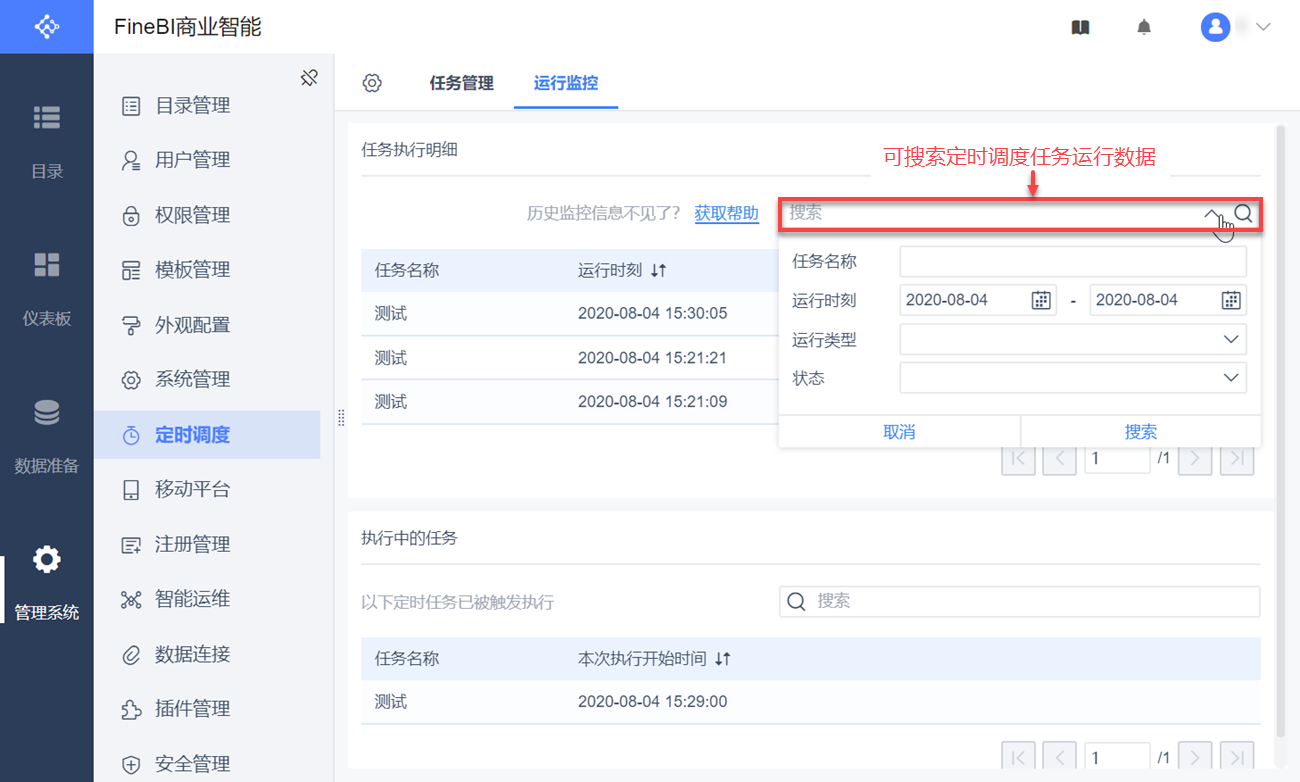Sort by 本次执行开始时间 column
Viewport: 1300px width, 782px height.
coord(723,659)
